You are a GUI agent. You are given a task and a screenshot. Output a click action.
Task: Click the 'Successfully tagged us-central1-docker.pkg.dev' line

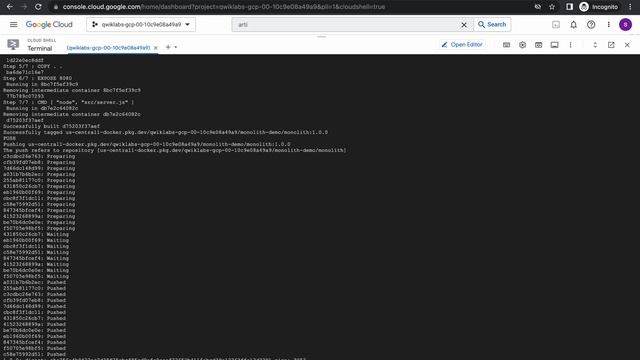point(165,132)
